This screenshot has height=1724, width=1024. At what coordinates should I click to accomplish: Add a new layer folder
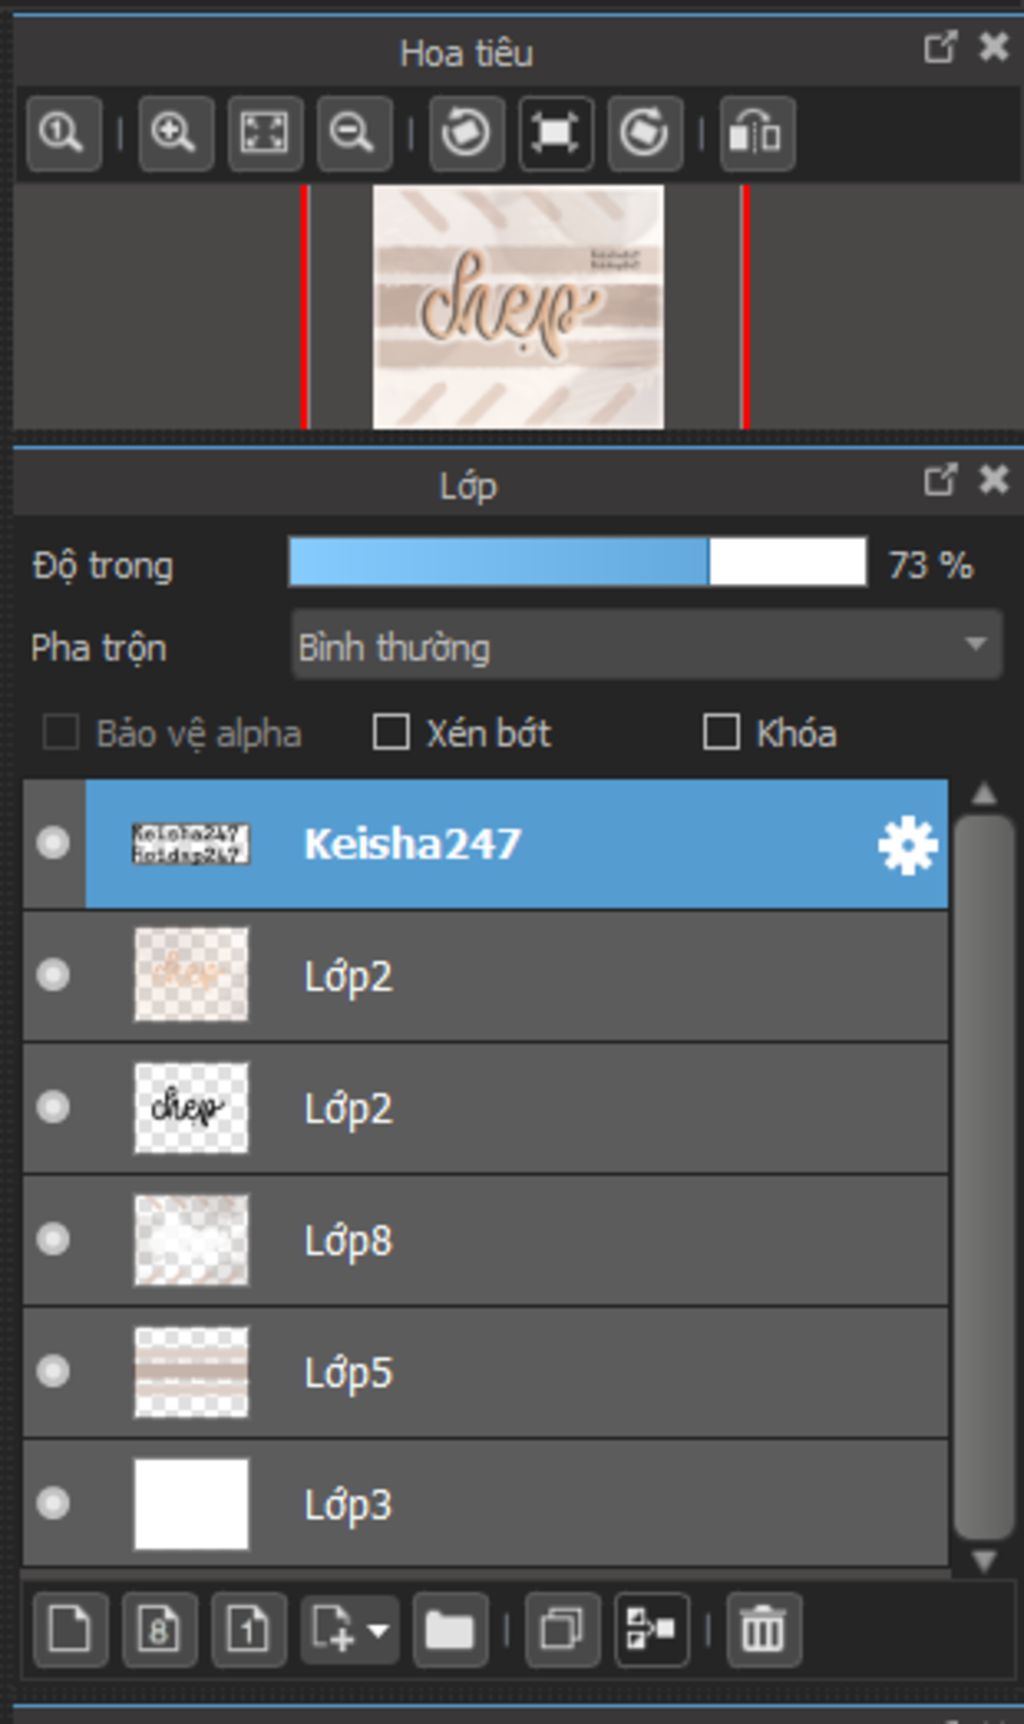coord(449,1631)
